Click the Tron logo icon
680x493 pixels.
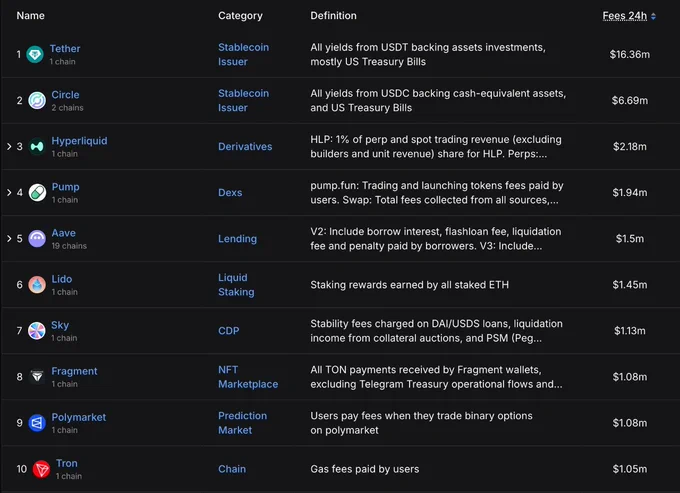click(x=41, y=469)
